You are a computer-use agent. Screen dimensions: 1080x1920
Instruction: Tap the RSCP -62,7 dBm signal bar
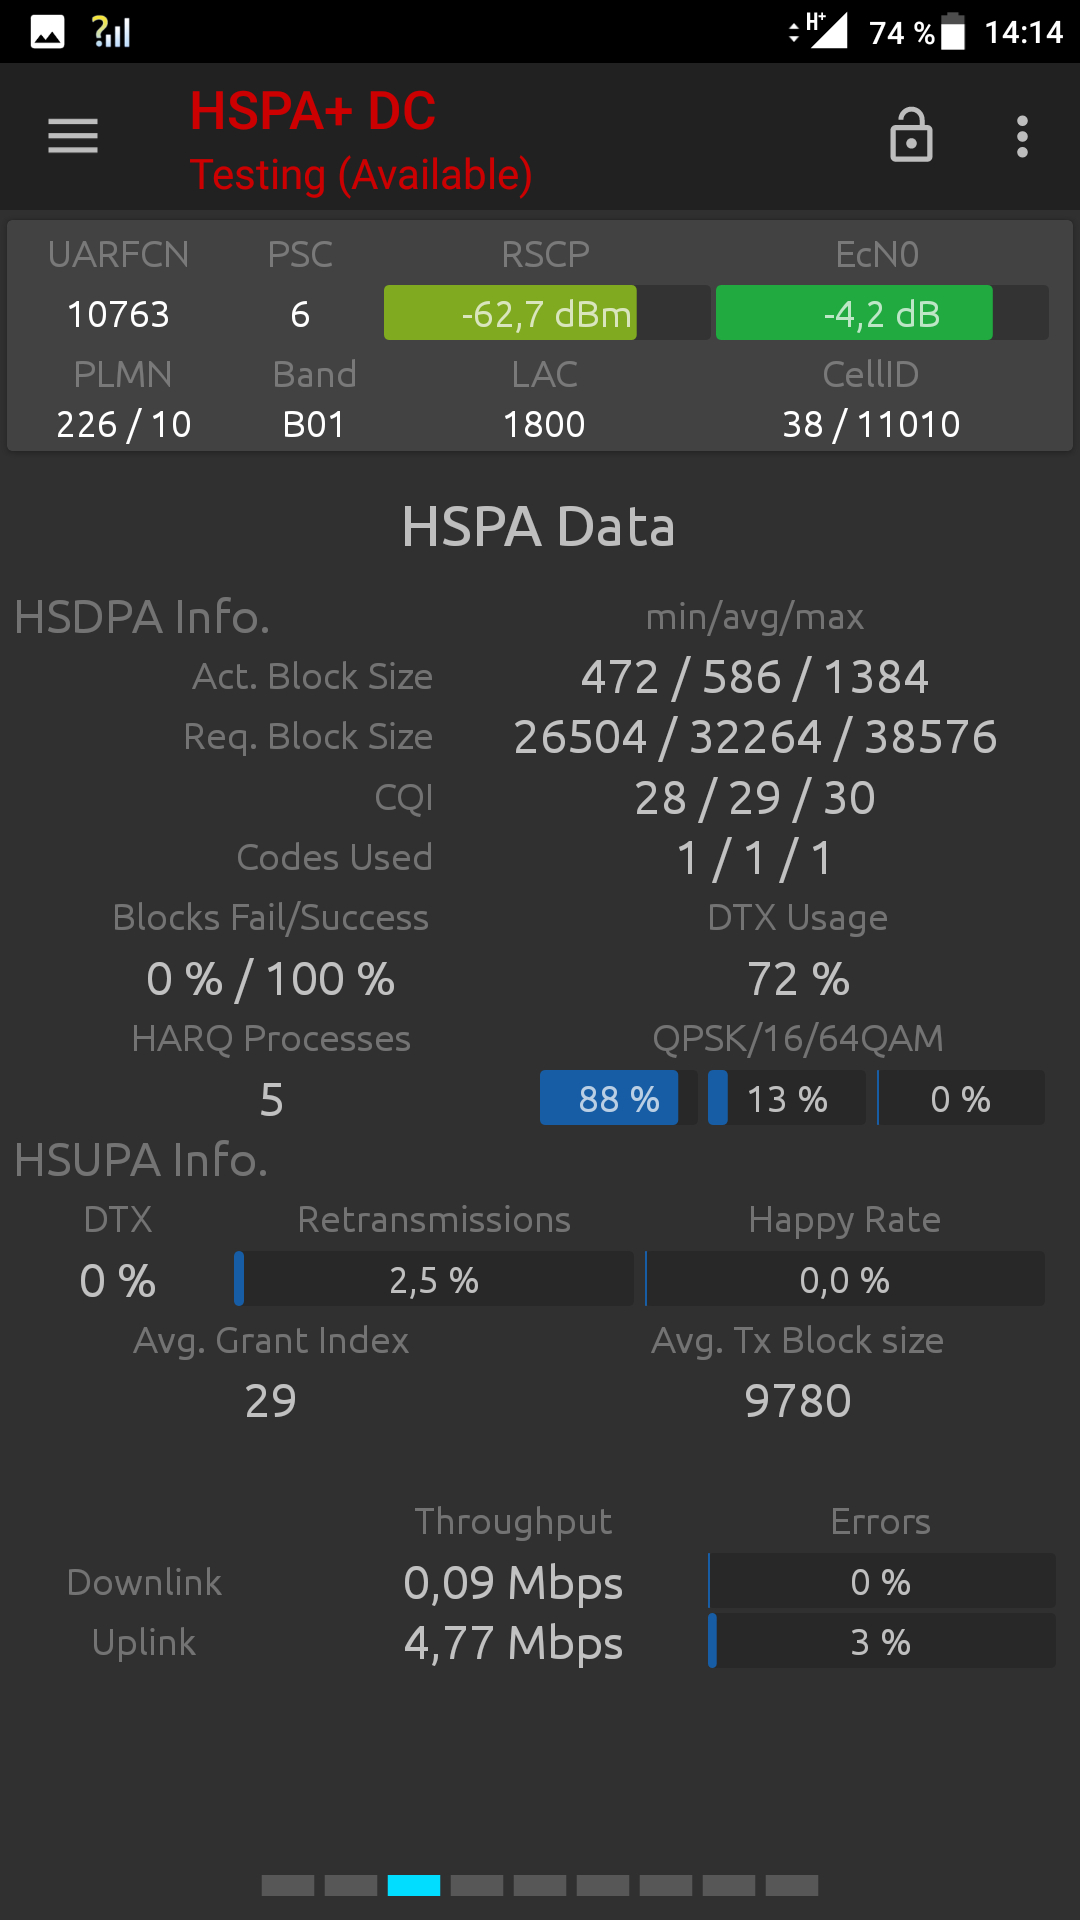(547, 313)
